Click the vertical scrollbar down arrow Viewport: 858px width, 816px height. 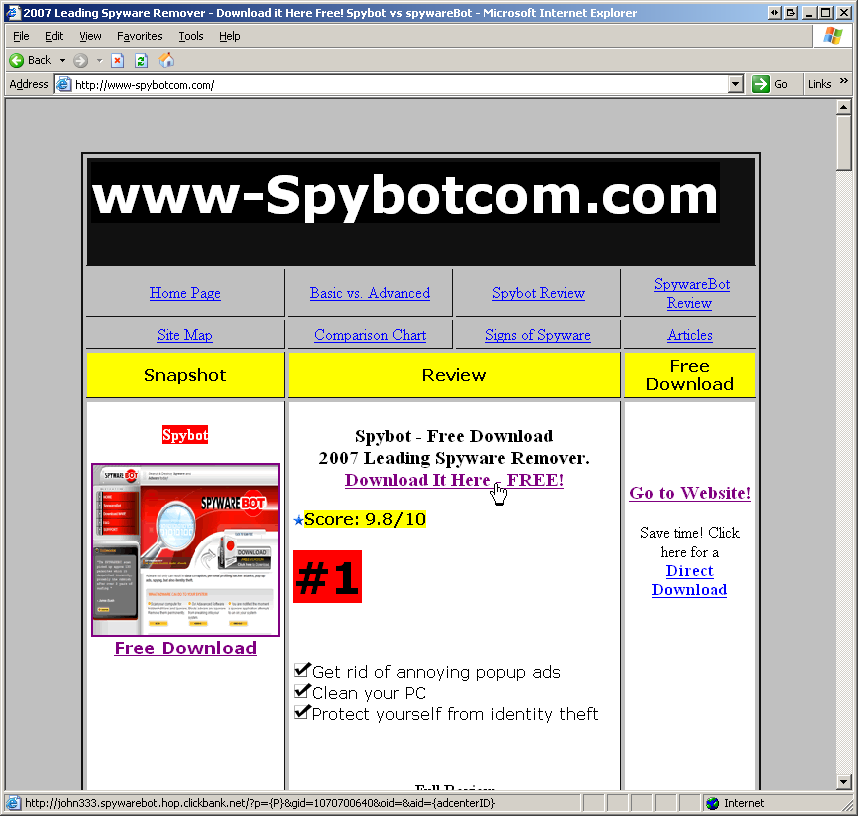[x=843, y=782]
